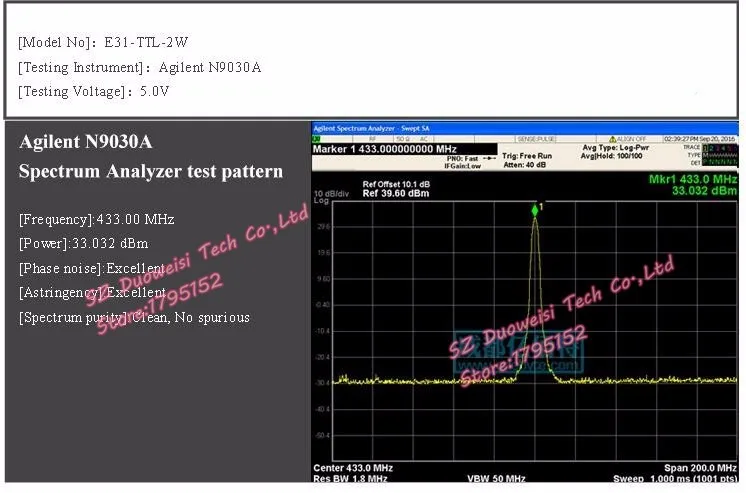
Task: Click the Agilent Spectrum Analyzer title bar
Action: click(525, 128)
